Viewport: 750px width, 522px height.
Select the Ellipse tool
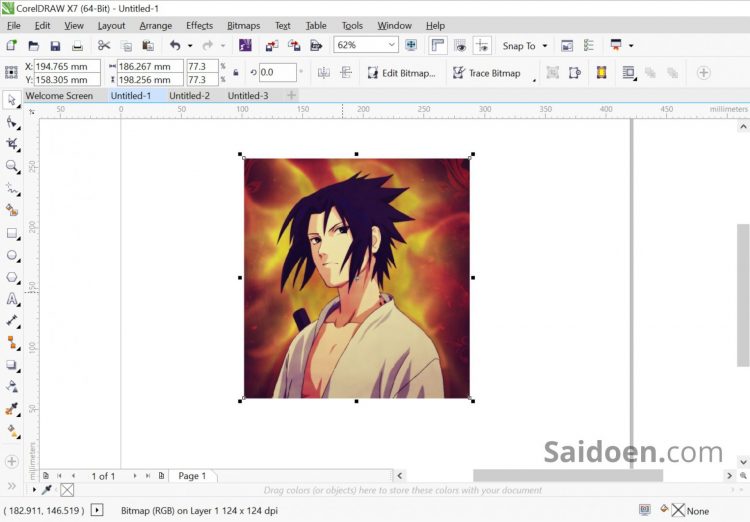pyautogui.click(x=11, y=255)
